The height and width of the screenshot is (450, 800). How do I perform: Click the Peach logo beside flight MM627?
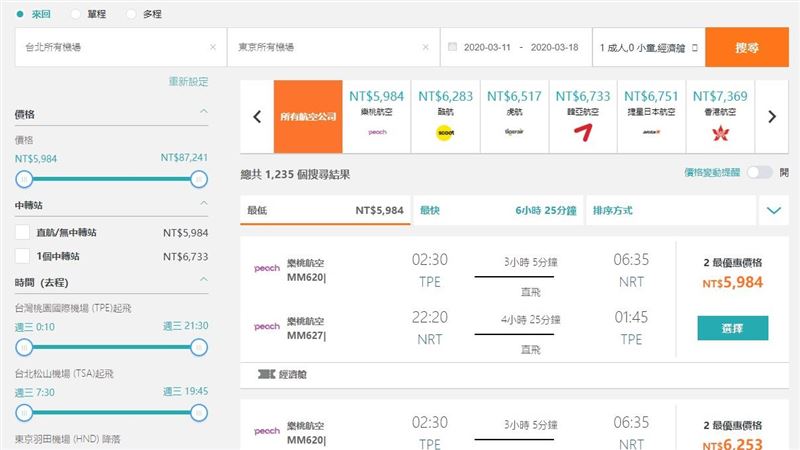[x=267, y=327]
